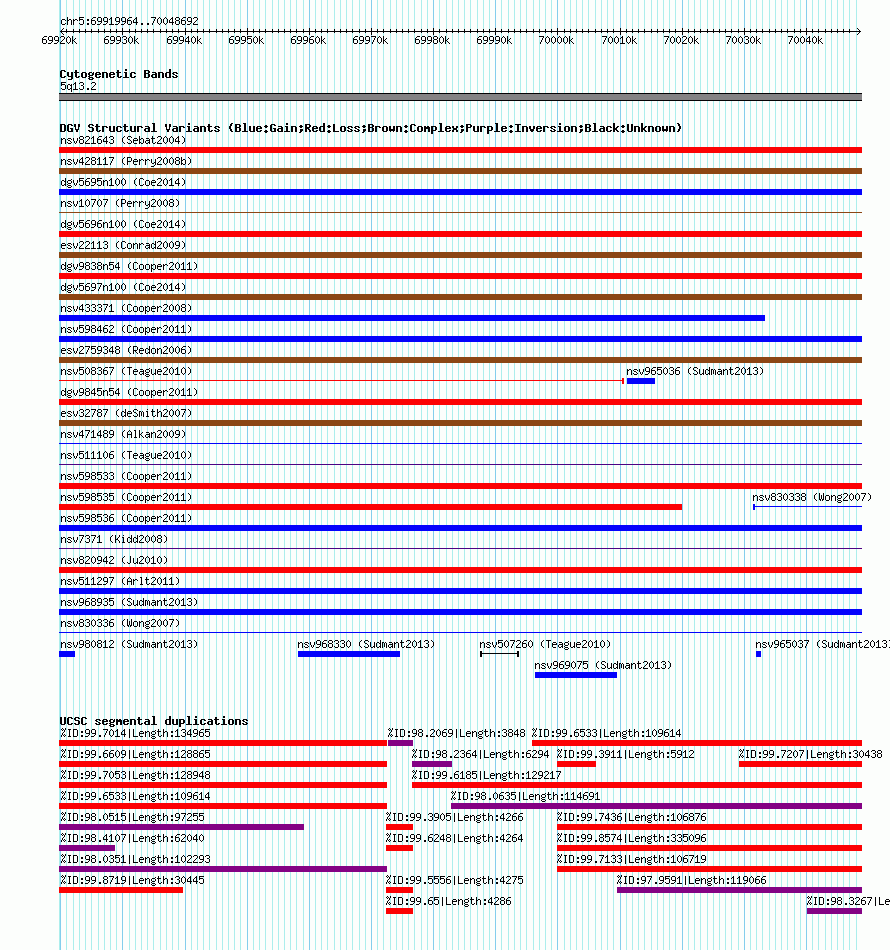Viewport: 890px width, 950px height.
Task: Click the UCSC segmental duplications title
Action: point(154,721)
